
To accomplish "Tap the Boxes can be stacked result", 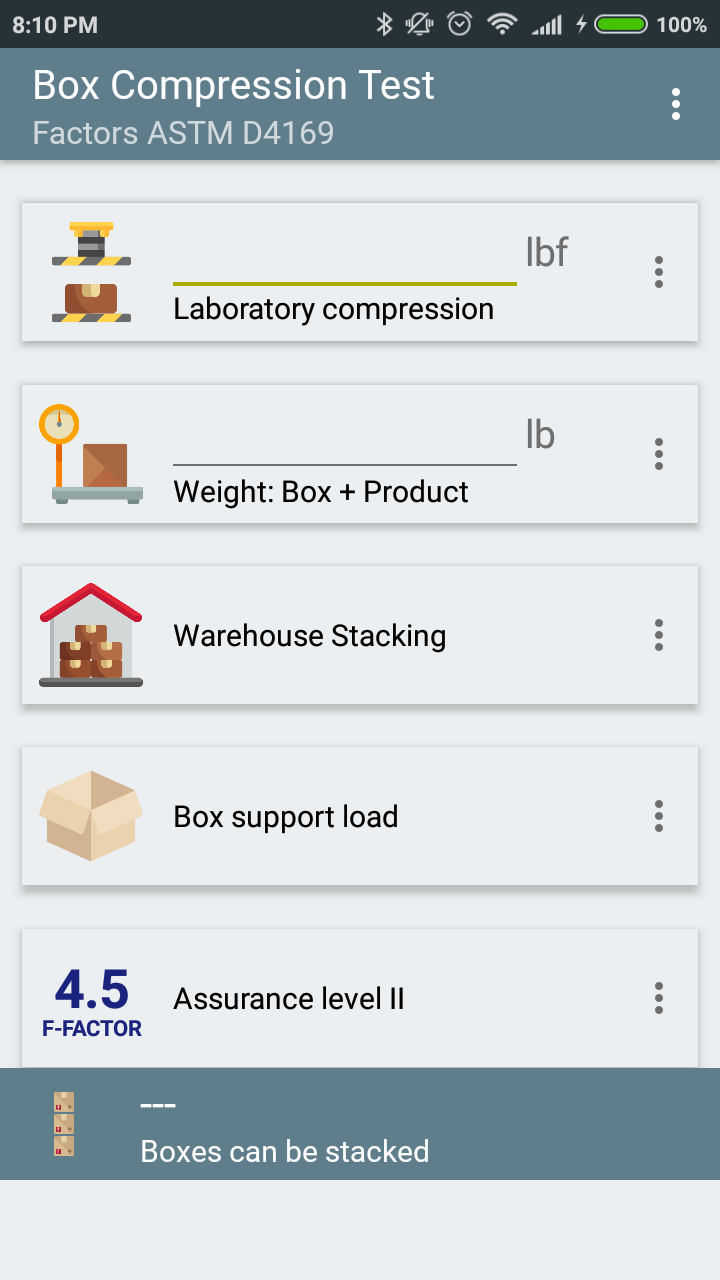I will [x=285, y=1151].
